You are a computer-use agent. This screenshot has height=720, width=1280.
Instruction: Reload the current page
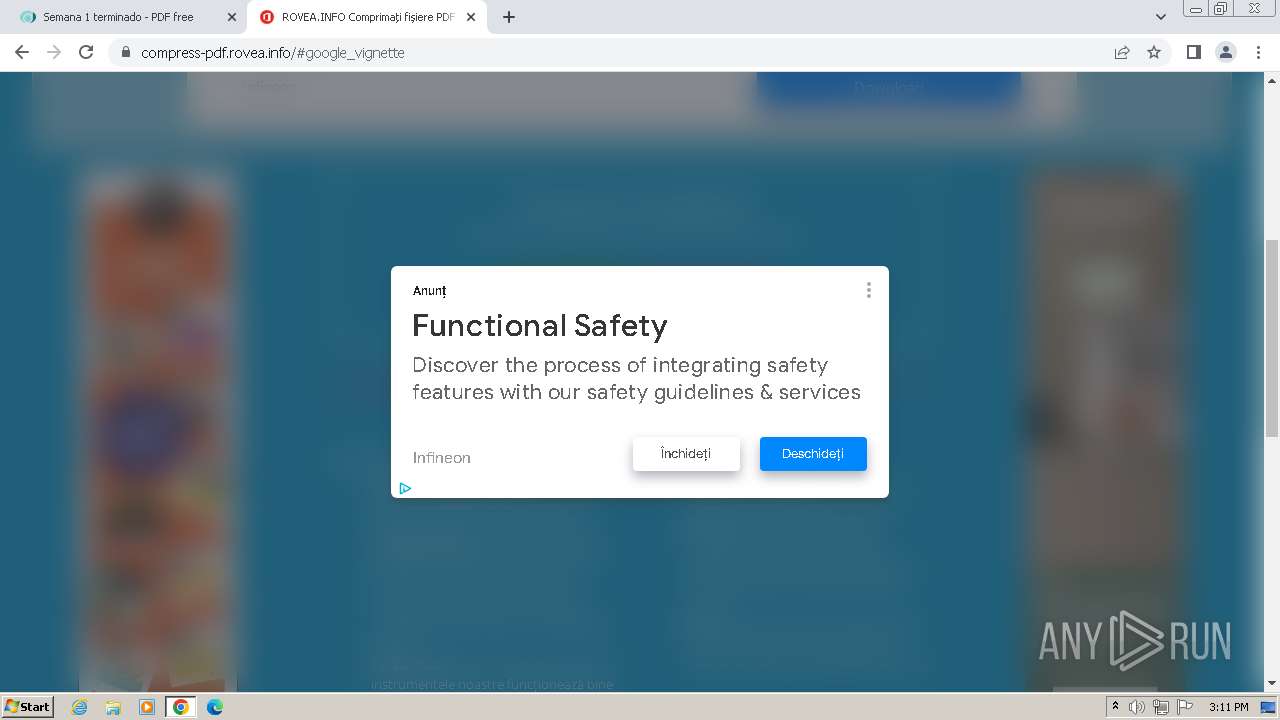[x=86, y=52]
